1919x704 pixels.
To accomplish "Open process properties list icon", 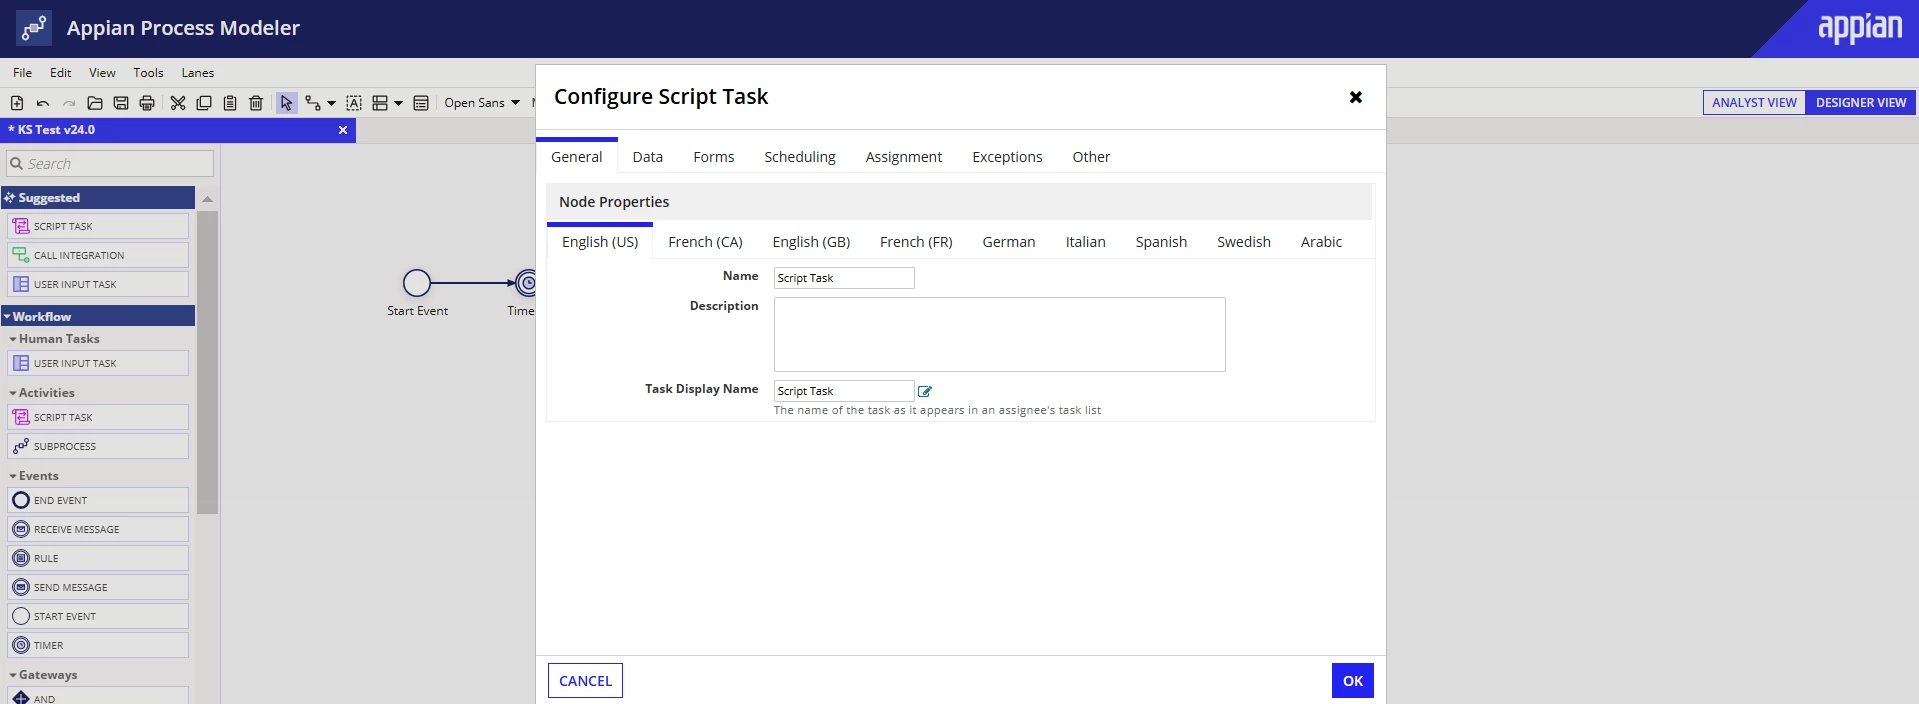I will (x=421, y=103).
